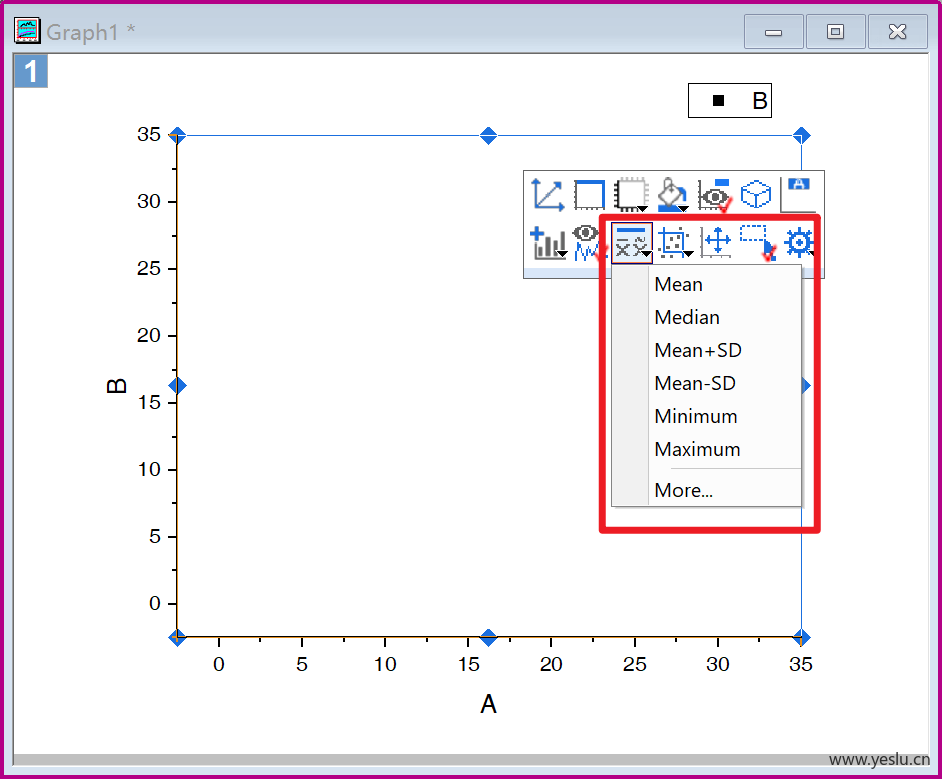Image resolution: width=942 pixels, height=779 pixels.
Task: Toggle the Show Legend eye icon
Action: point(715,195)
